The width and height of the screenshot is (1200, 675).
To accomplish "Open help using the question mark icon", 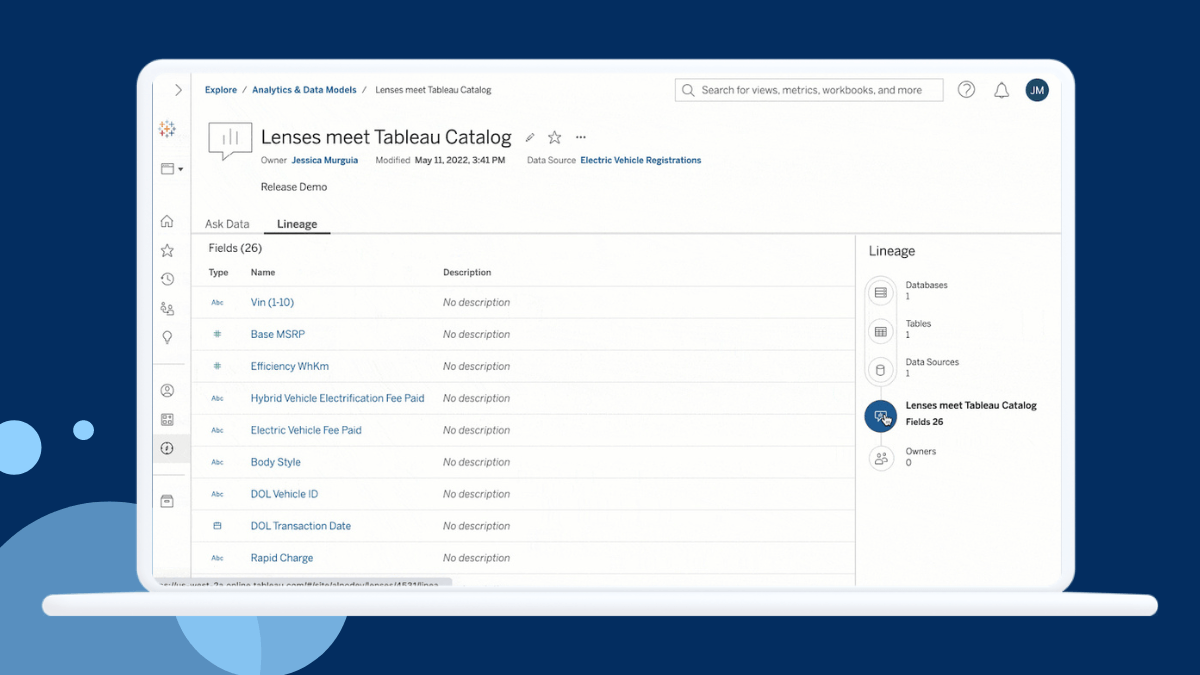I will pos(966,89).
